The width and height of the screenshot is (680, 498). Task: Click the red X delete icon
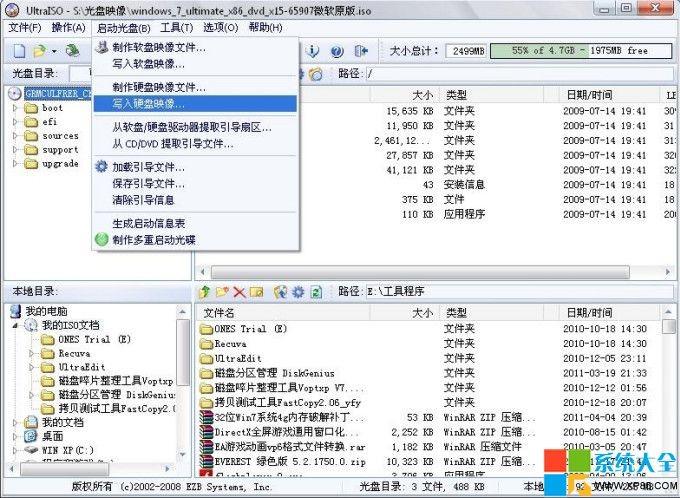point(239,292)
